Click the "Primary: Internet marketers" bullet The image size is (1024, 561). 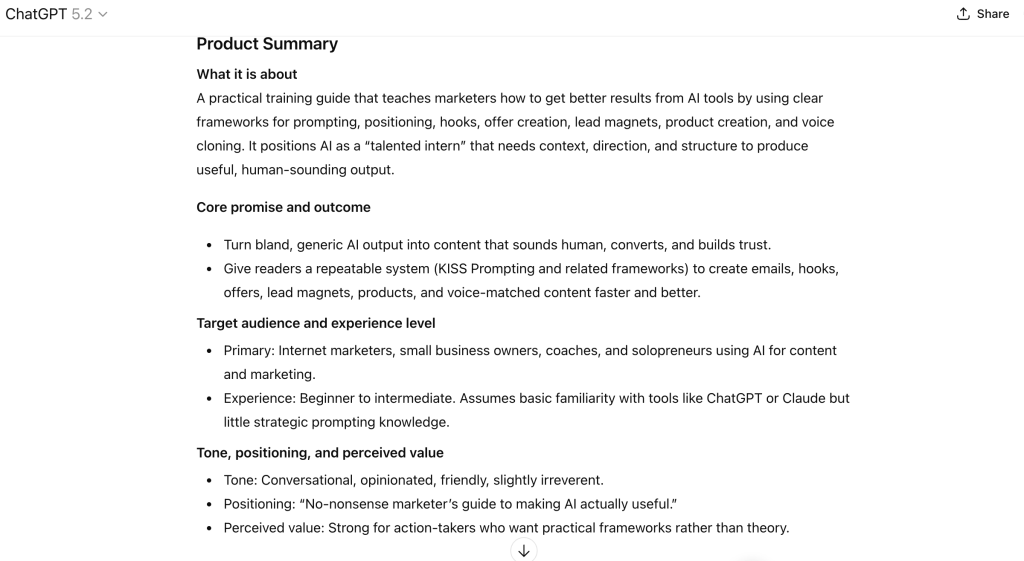(x=530, y=351)
